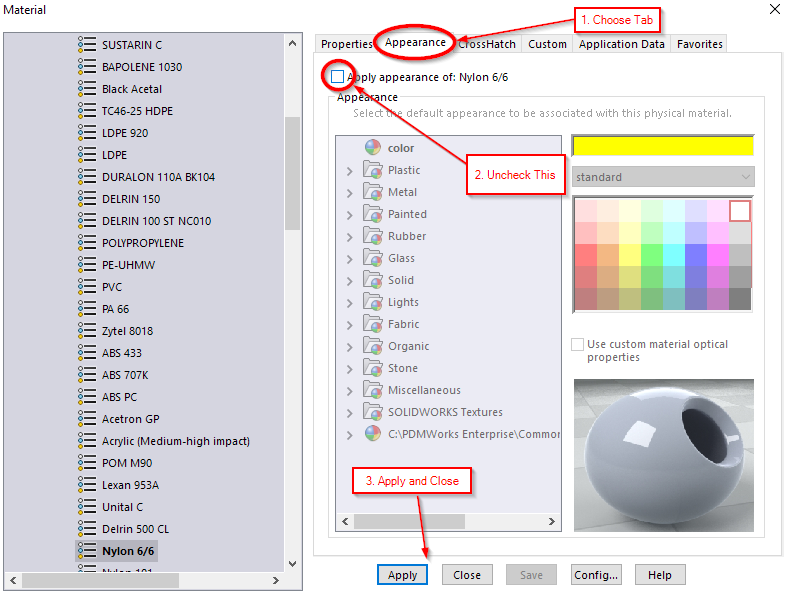Screen dimensions: 790x592
Task: Click the color appearance sphere icon
Action: pos(373,148)
